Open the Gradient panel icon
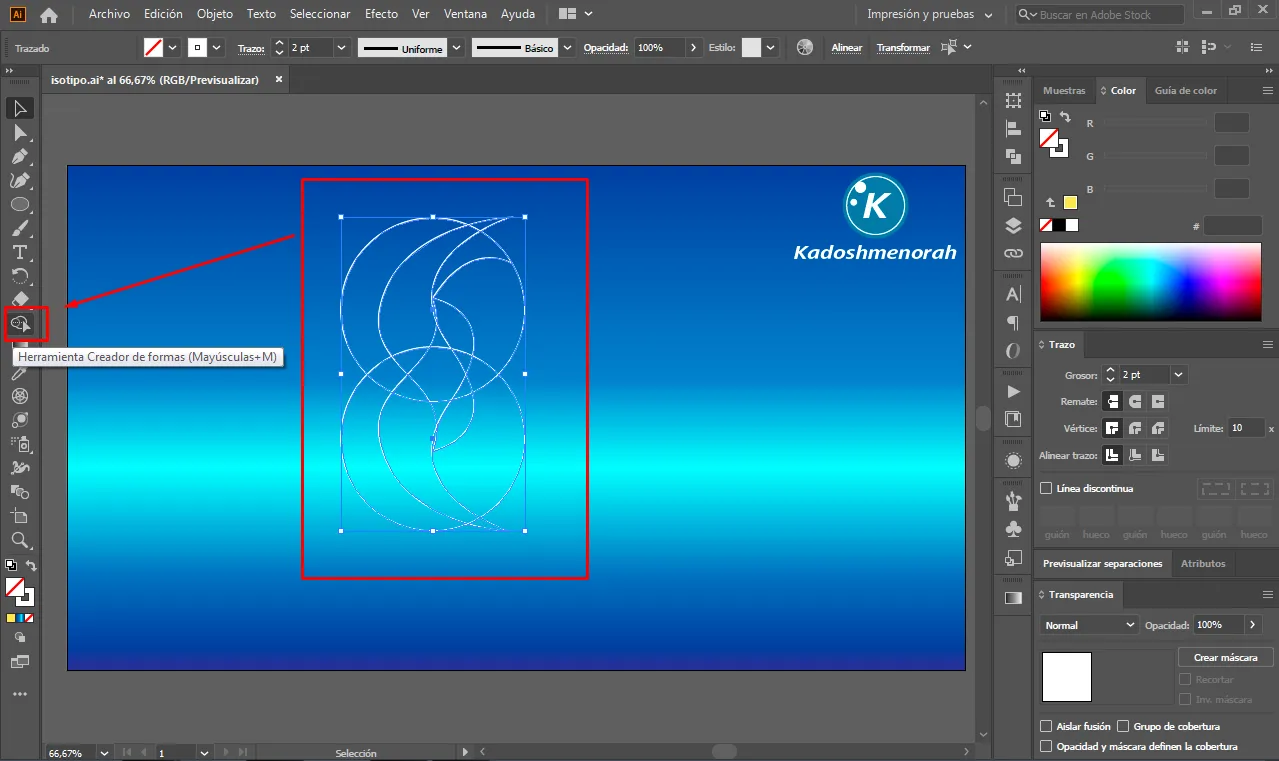The image size is (1279, 761). click(x=1013, y=598)
